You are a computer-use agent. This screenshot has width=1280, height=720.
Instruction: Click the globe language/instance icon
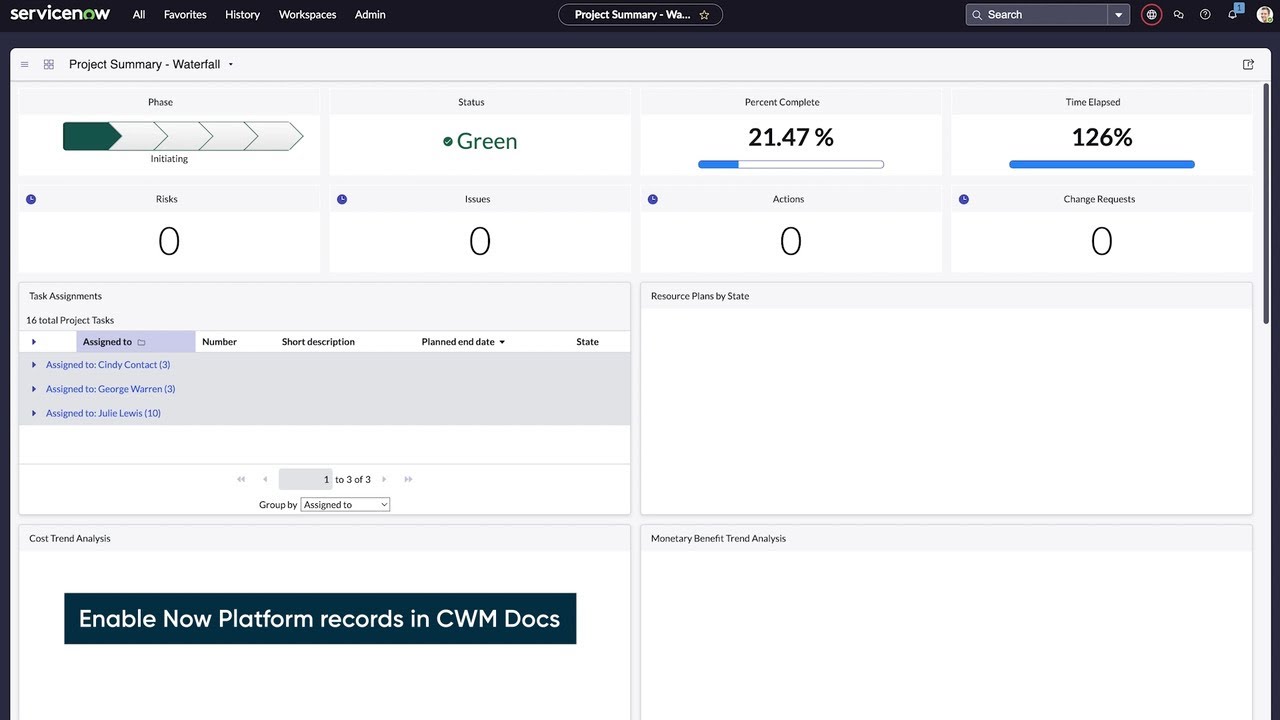click(1151, 14)
